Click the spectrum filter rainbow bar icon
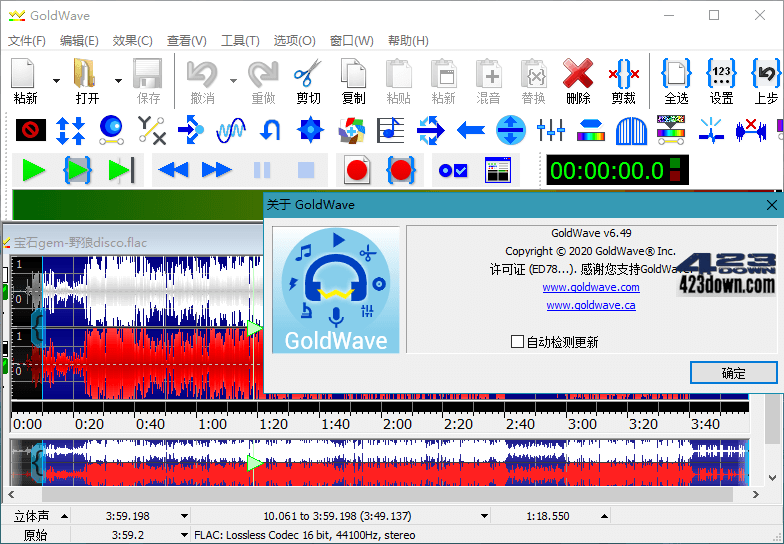The image size is (784, 544). pyautogui.click(x=590, y=130)
